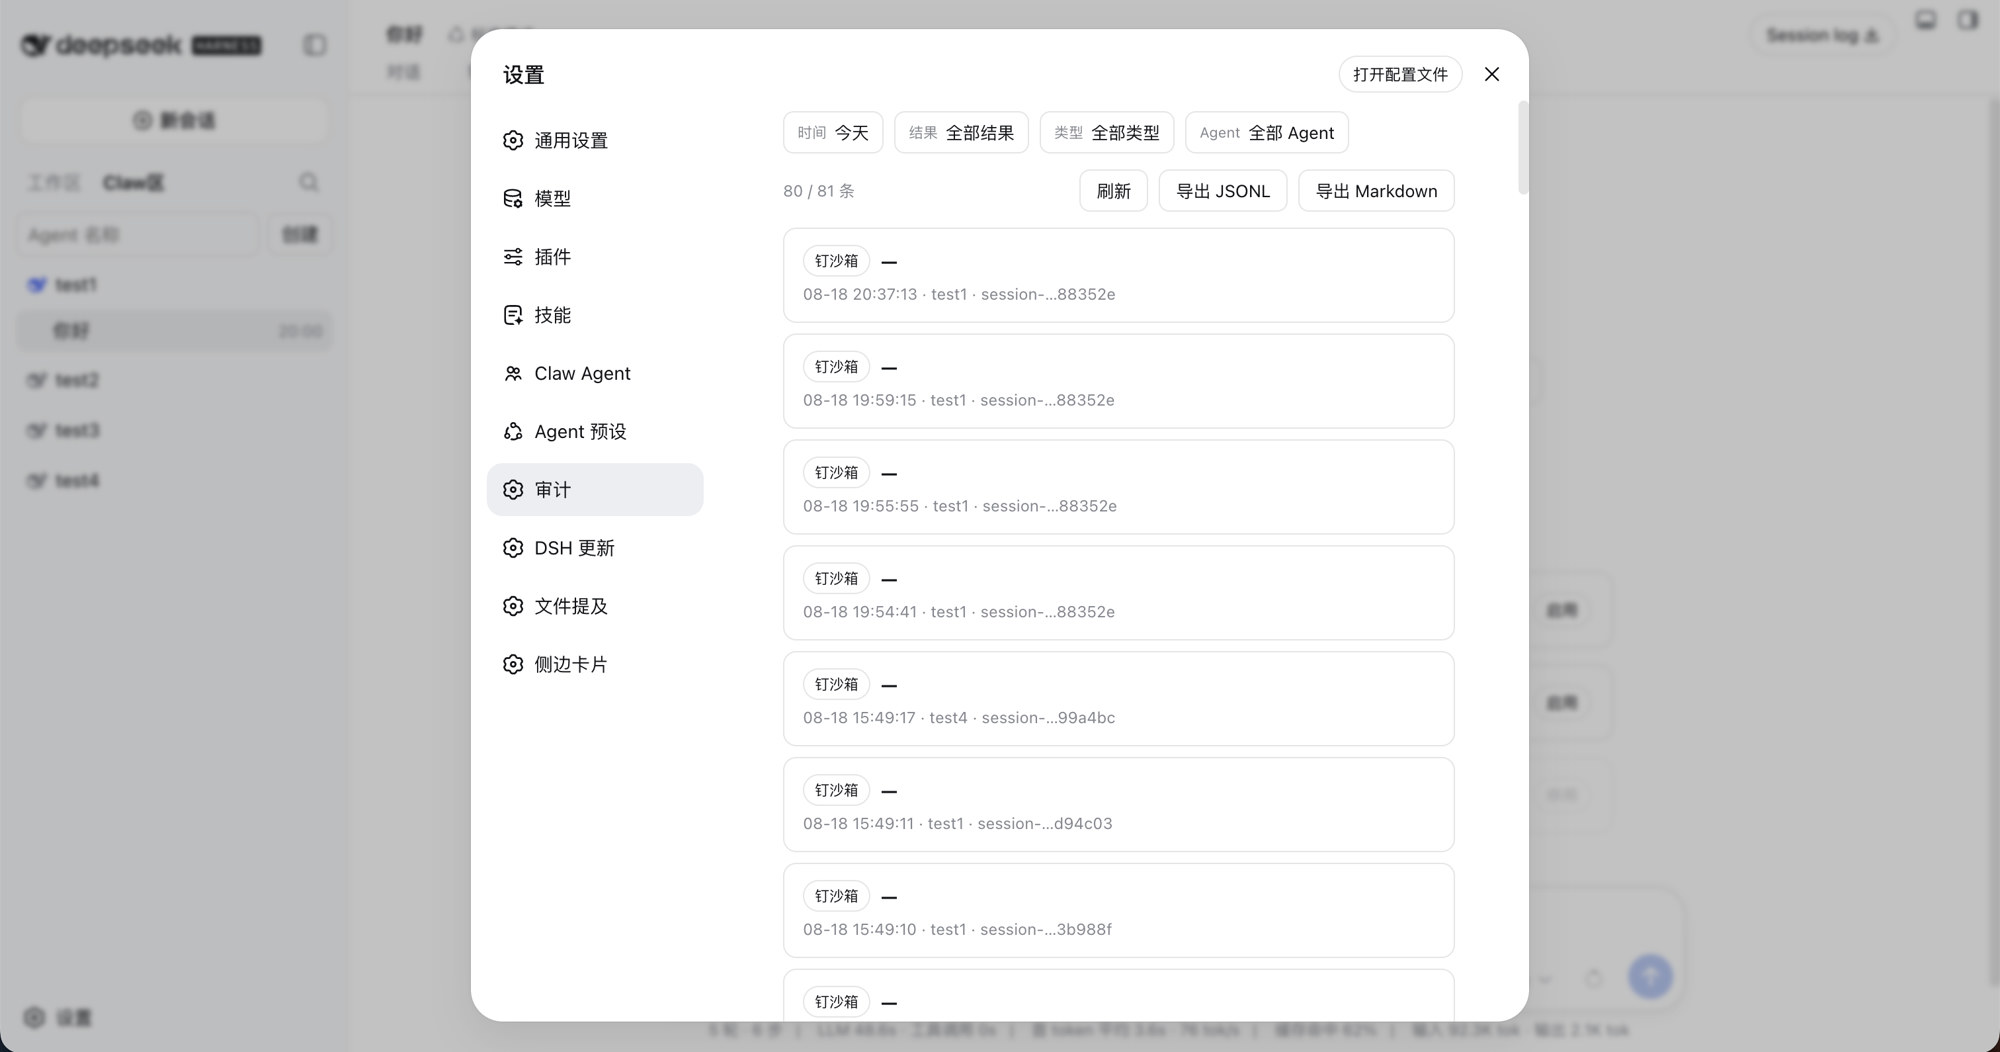Open audit entry at 08-18 15:49:10
Viewport: 2000px width, 1052px height.
click(1118, 911)
